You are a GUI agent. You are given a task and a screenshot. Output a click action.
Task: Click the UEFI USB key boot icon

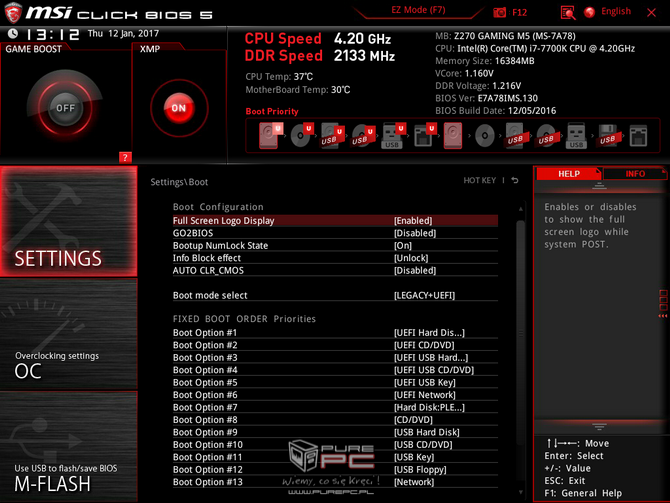point(393,135)
